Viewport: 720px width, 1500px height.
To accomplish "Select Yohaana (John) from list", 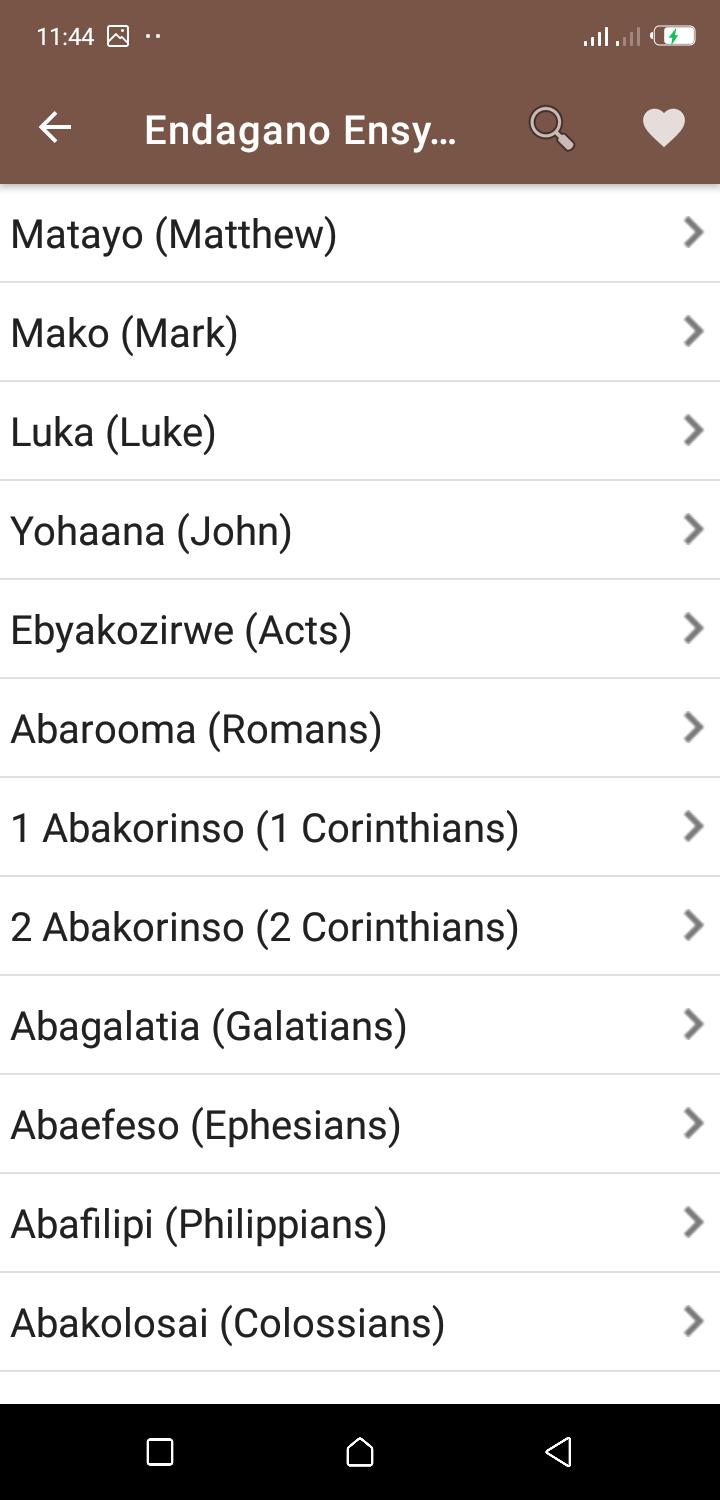I will point(360,530).
